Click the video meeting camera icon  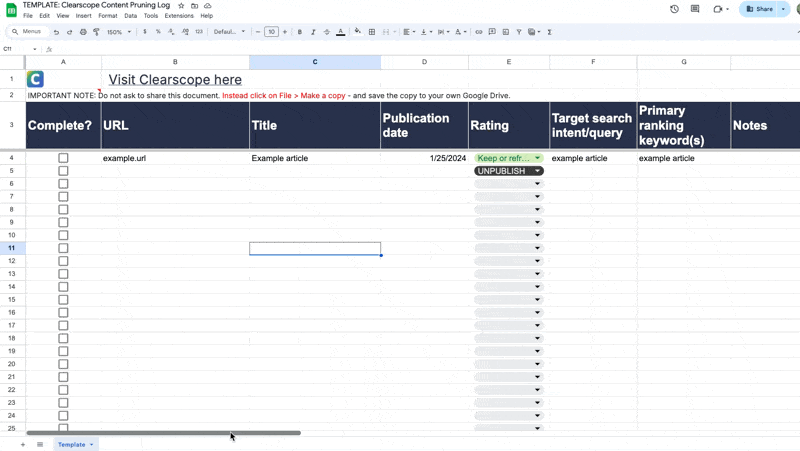(x=720, y=9)
